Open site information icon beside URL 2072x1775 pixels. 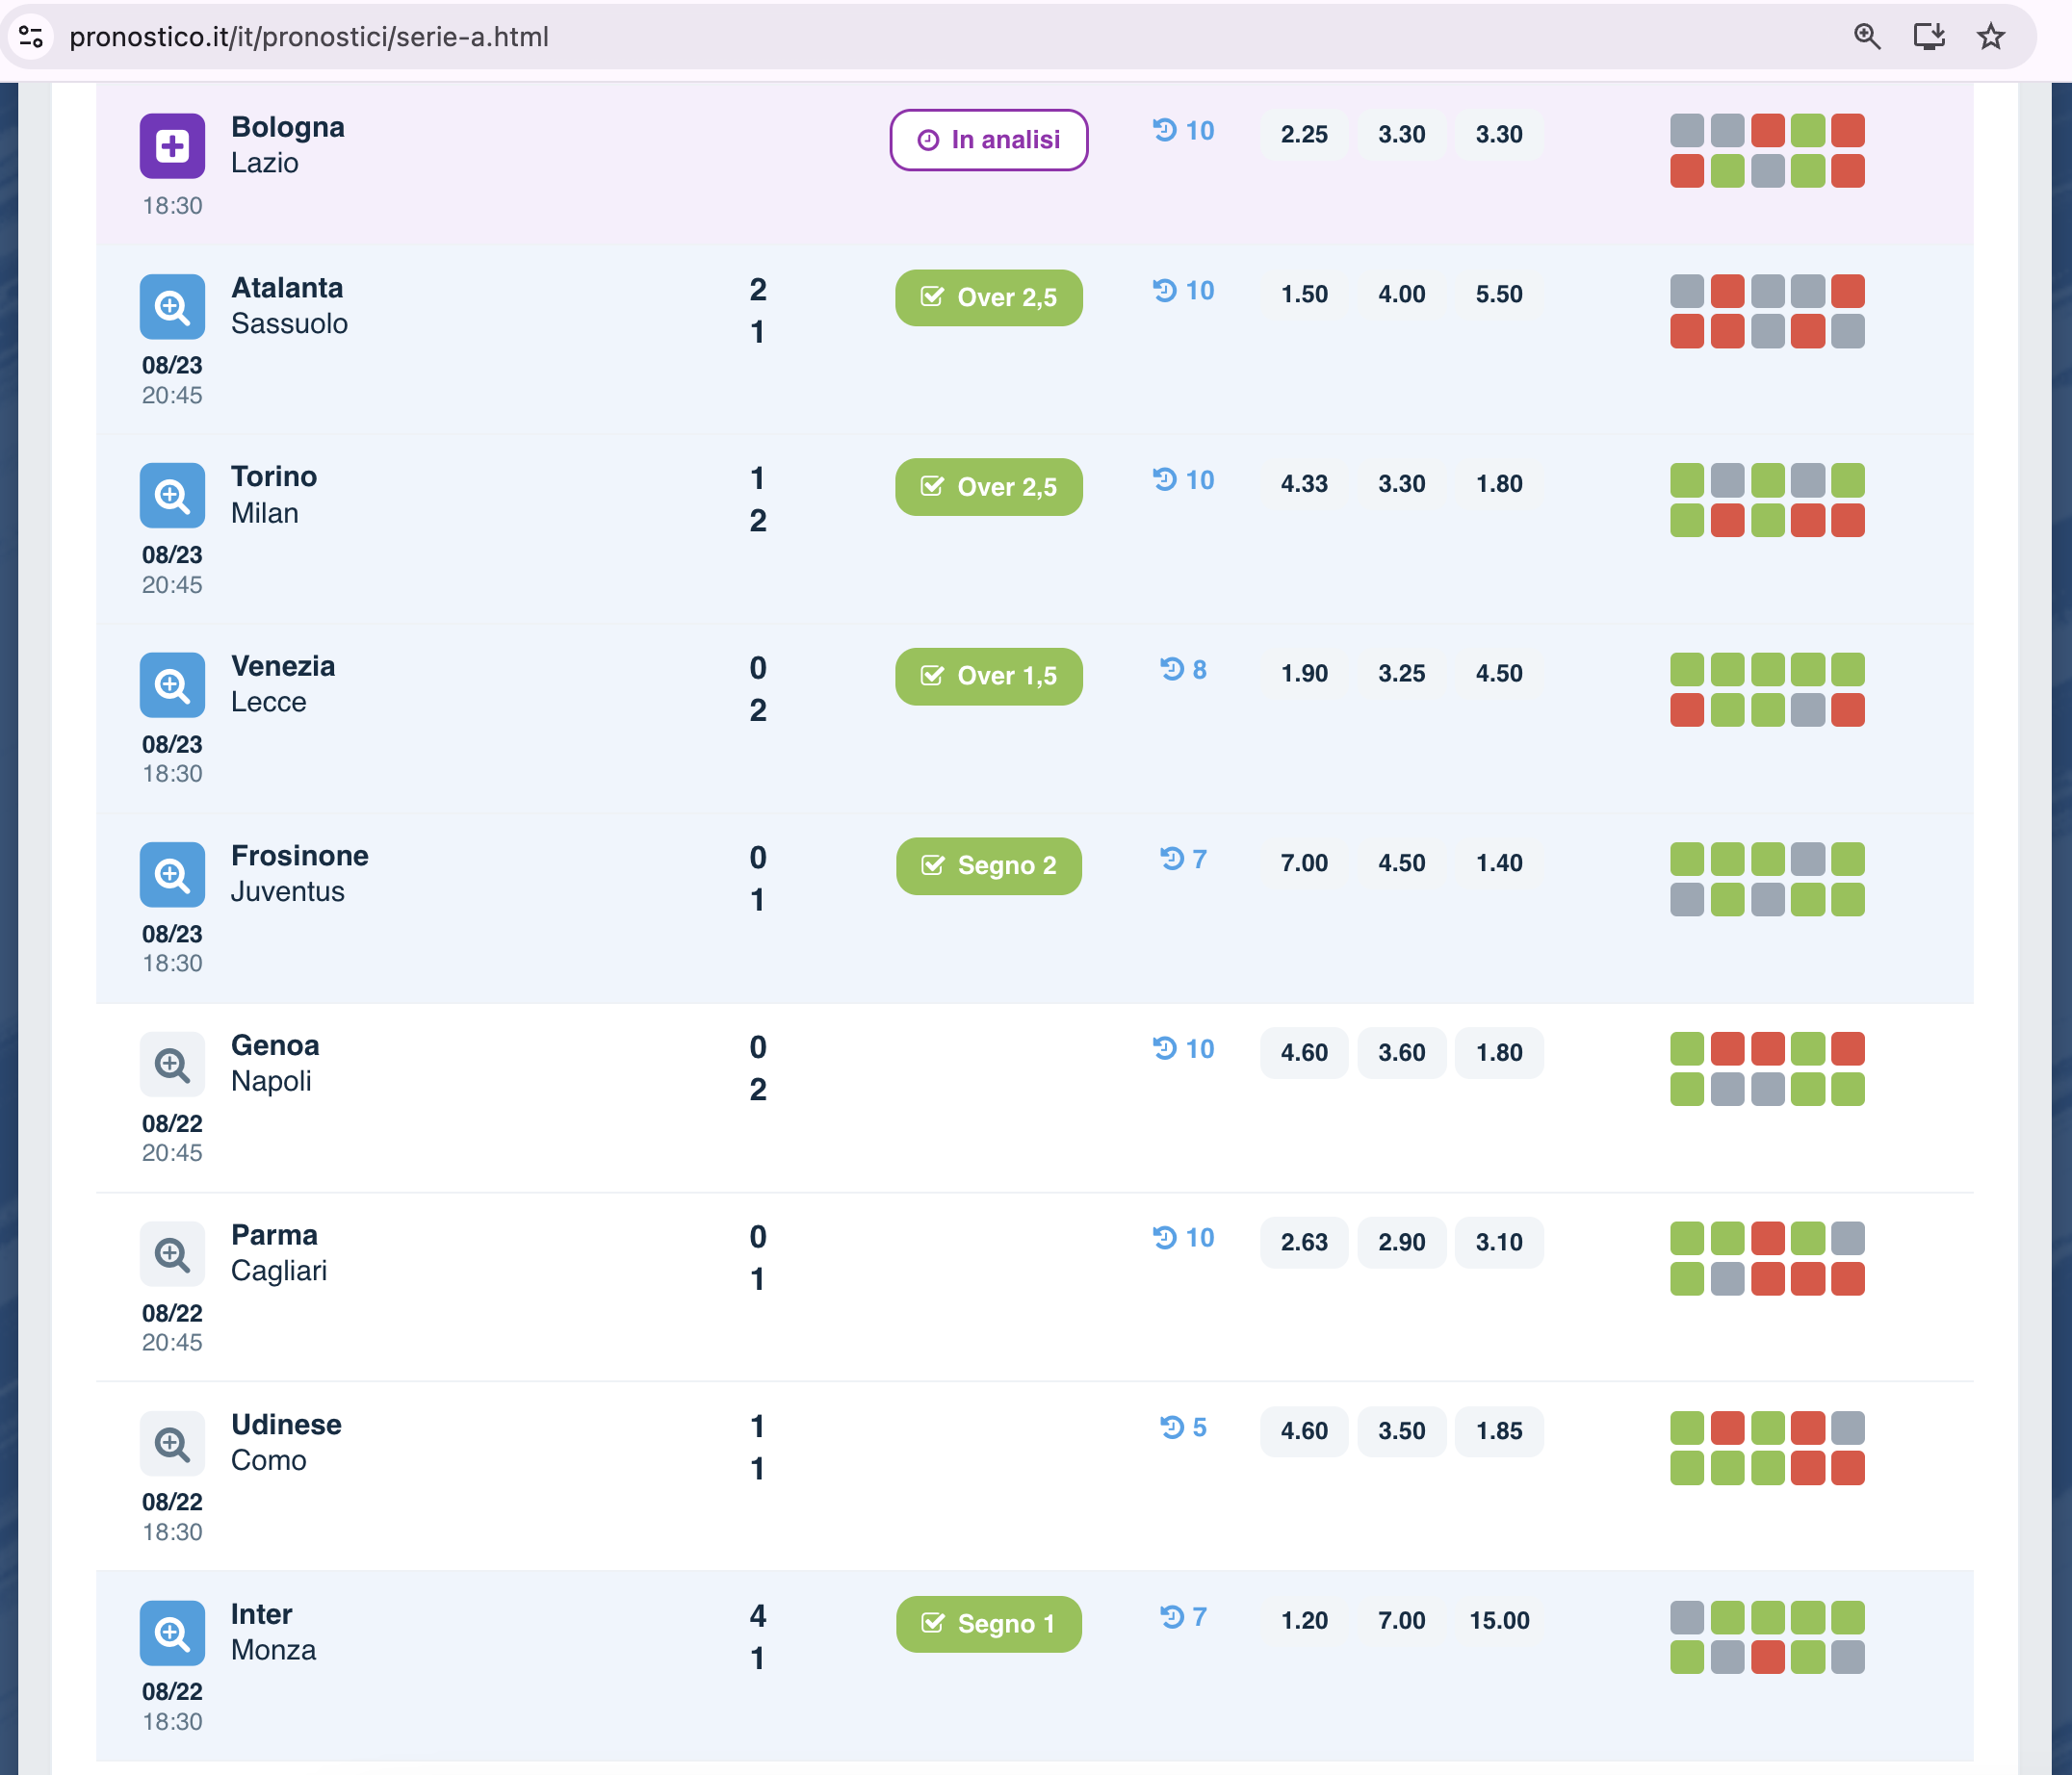pos(31,37)
